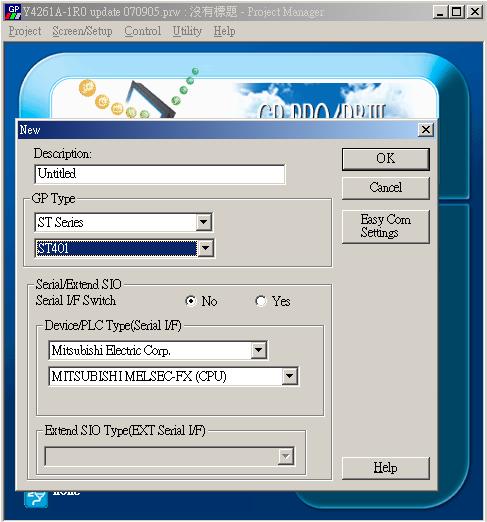Screen dimensions: 487x522
Task: Expand the ST Series dropdown
Action: coord(204,222)
